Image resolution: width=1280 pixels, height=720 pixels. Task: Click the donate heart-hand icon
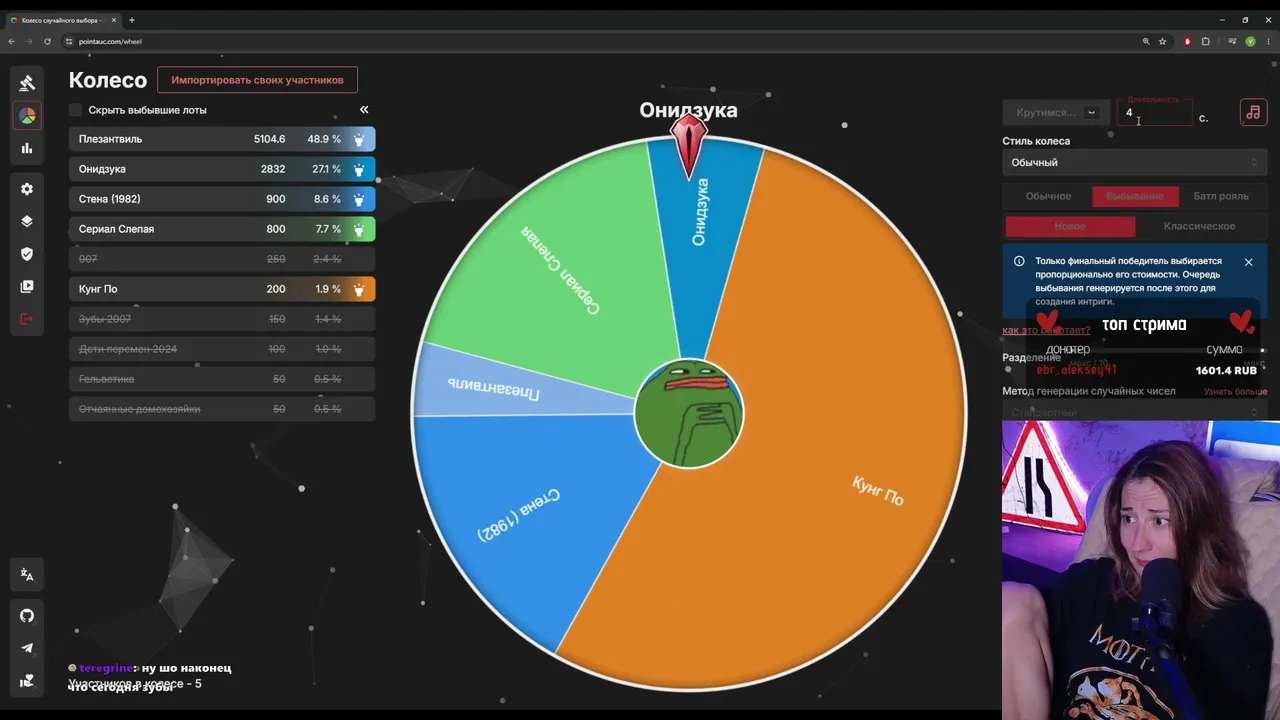pyautogui.click(x=27, y=681)
